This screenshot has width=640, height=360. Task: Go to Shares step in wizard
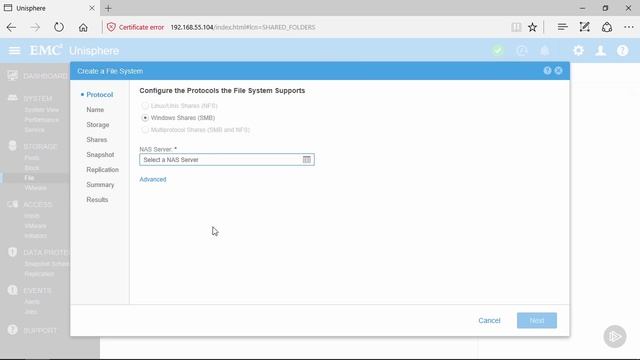tap(97, 140)
